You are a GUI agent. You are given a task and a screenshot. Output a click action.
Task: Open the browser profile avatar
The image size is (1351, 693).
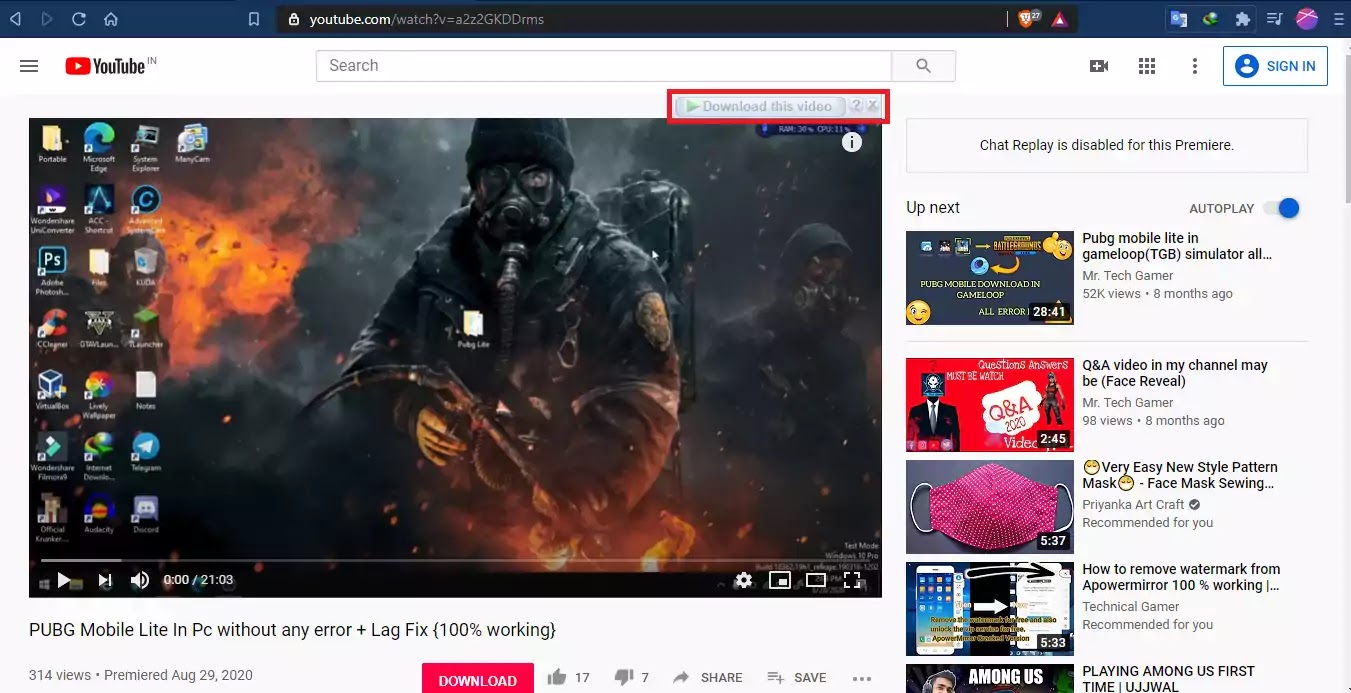1306,18
